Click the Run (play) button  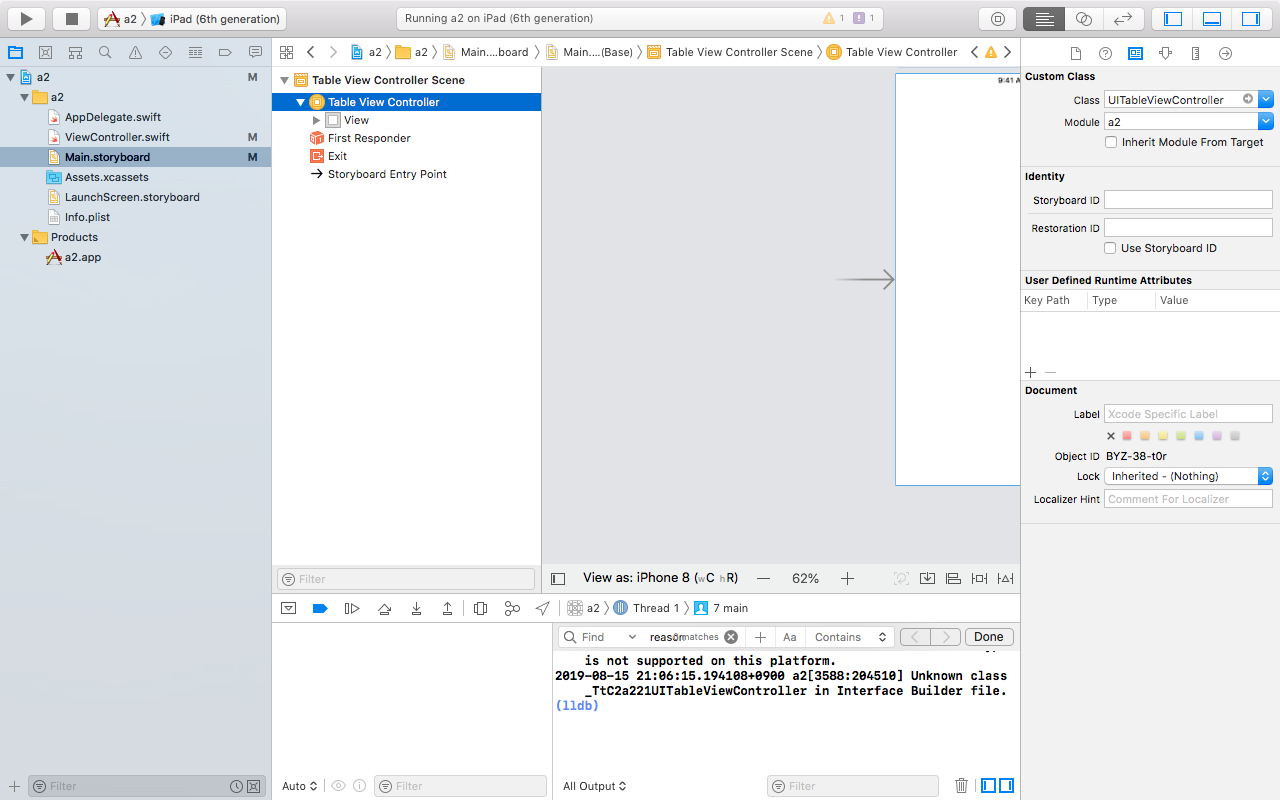coord(27,18)
